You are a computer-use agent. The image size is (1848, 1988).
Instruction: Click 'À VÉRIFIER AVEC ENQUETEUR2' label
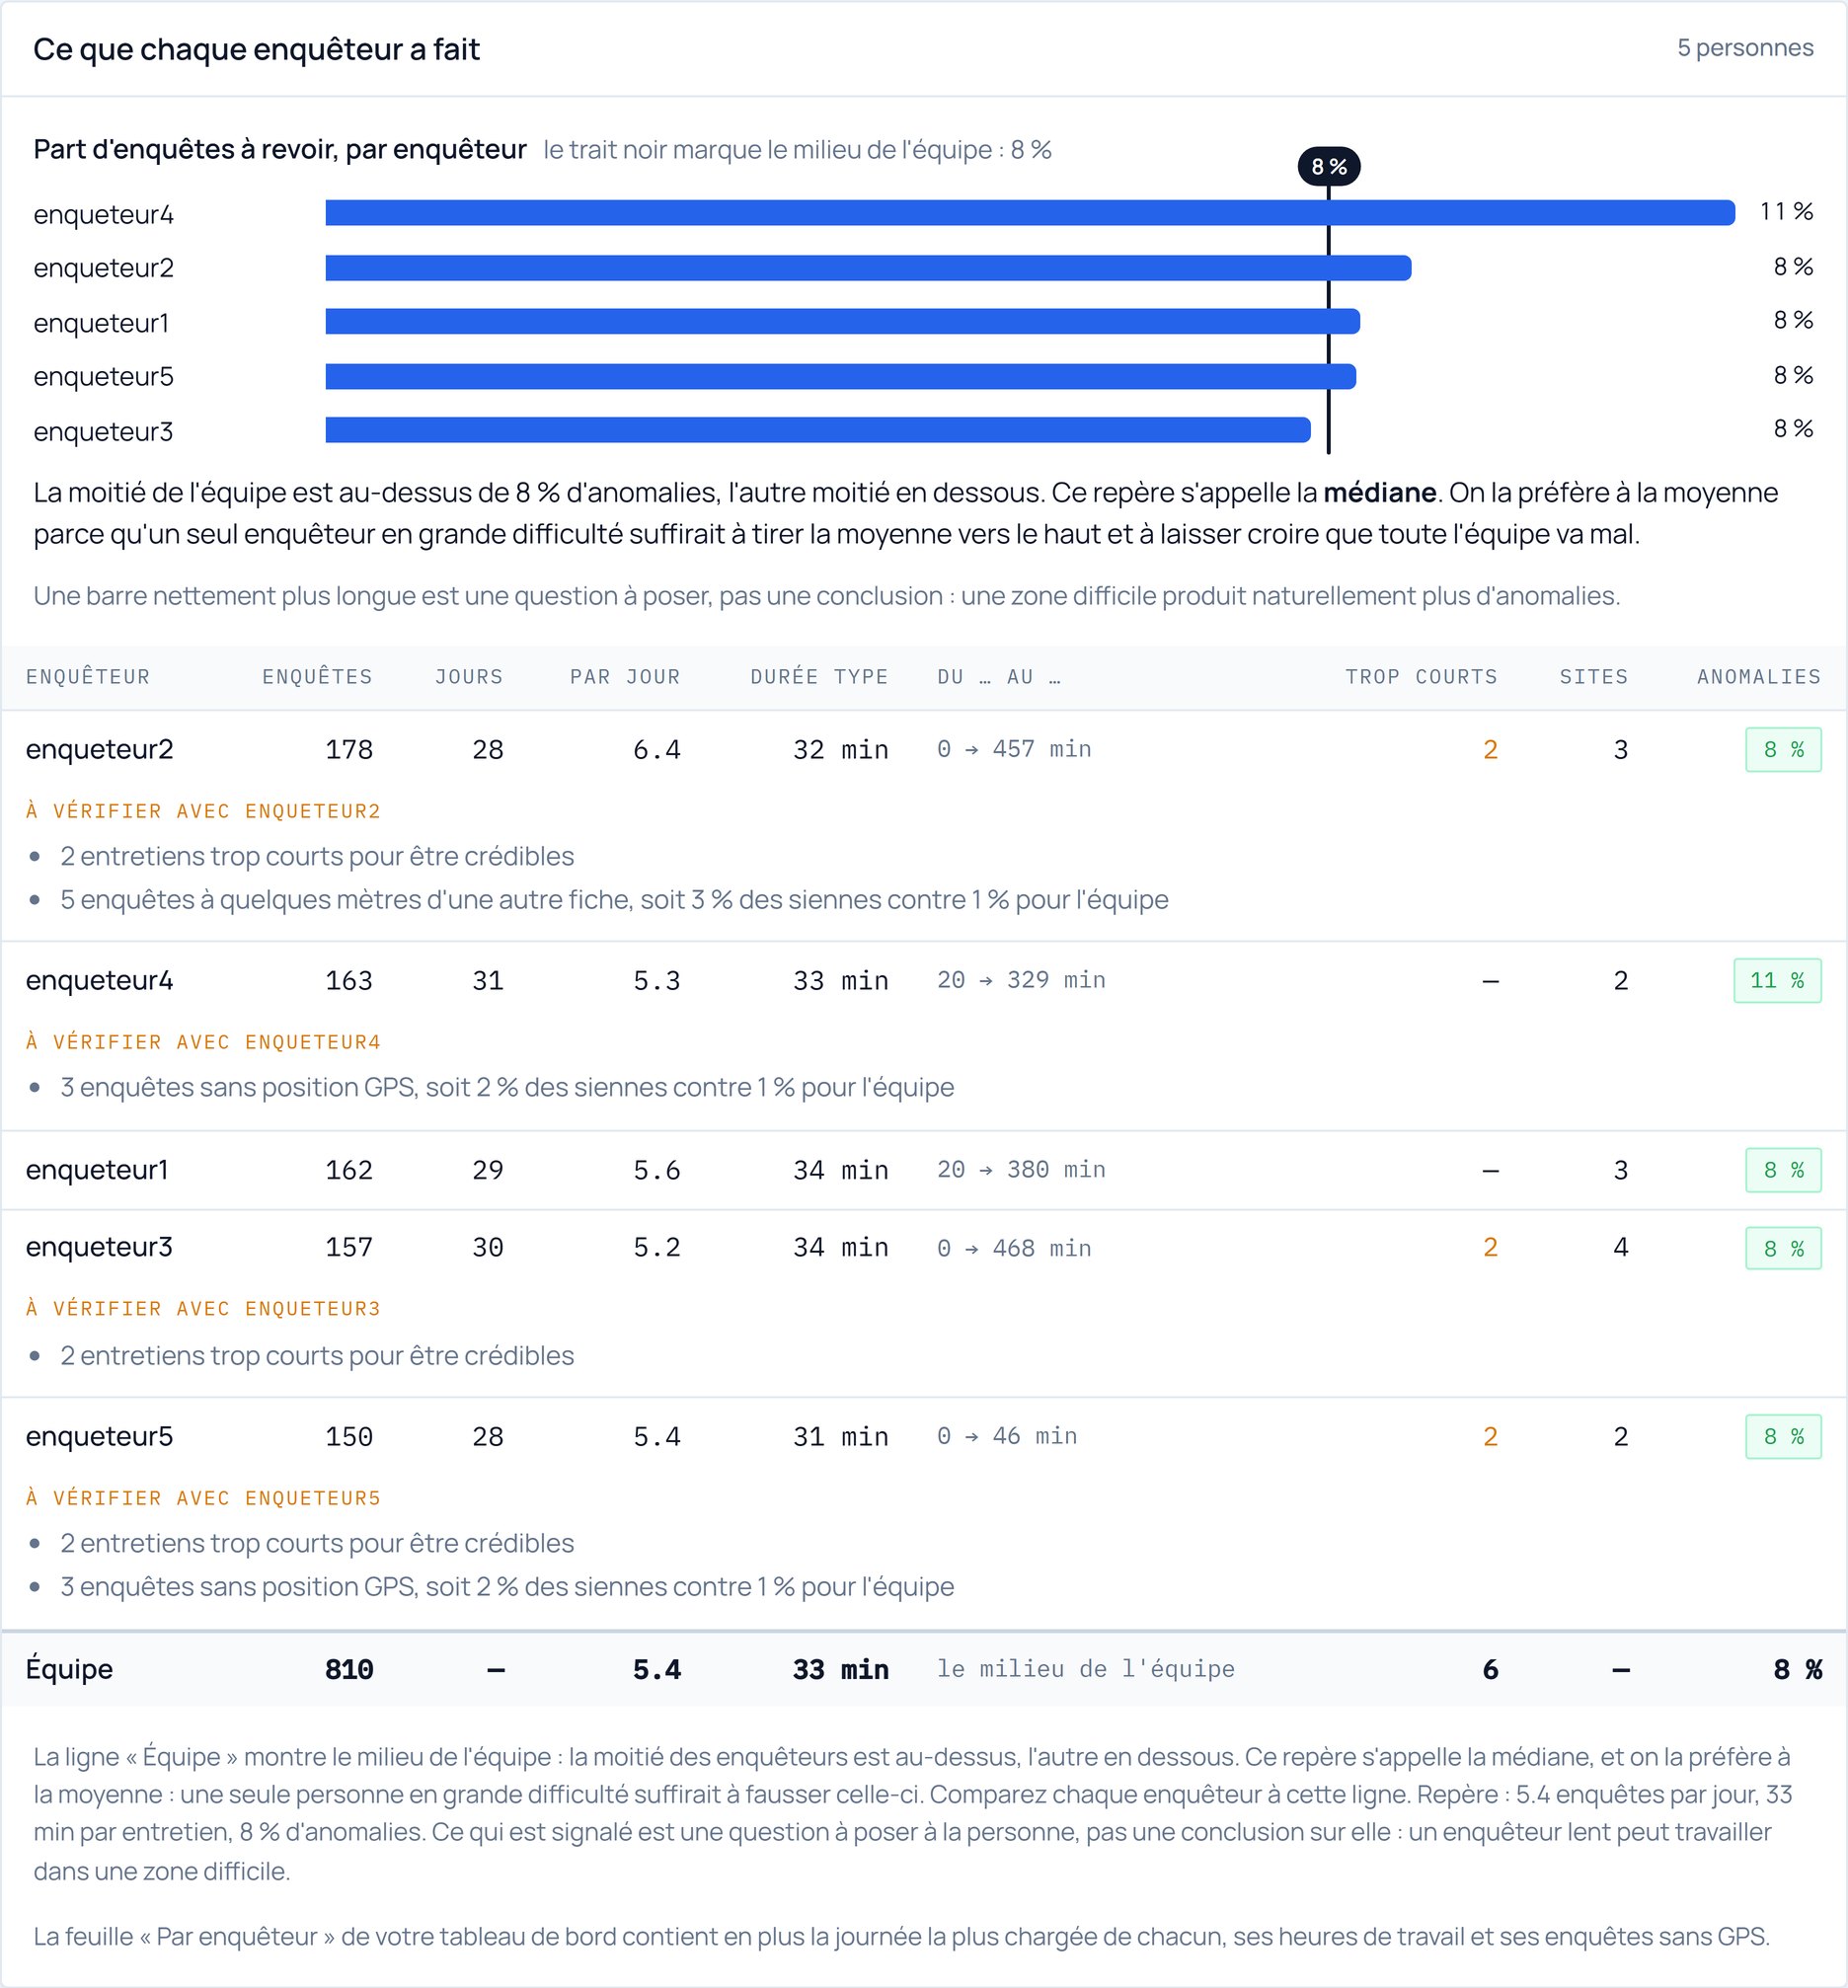pyautogui.click(x=203, y=811)
